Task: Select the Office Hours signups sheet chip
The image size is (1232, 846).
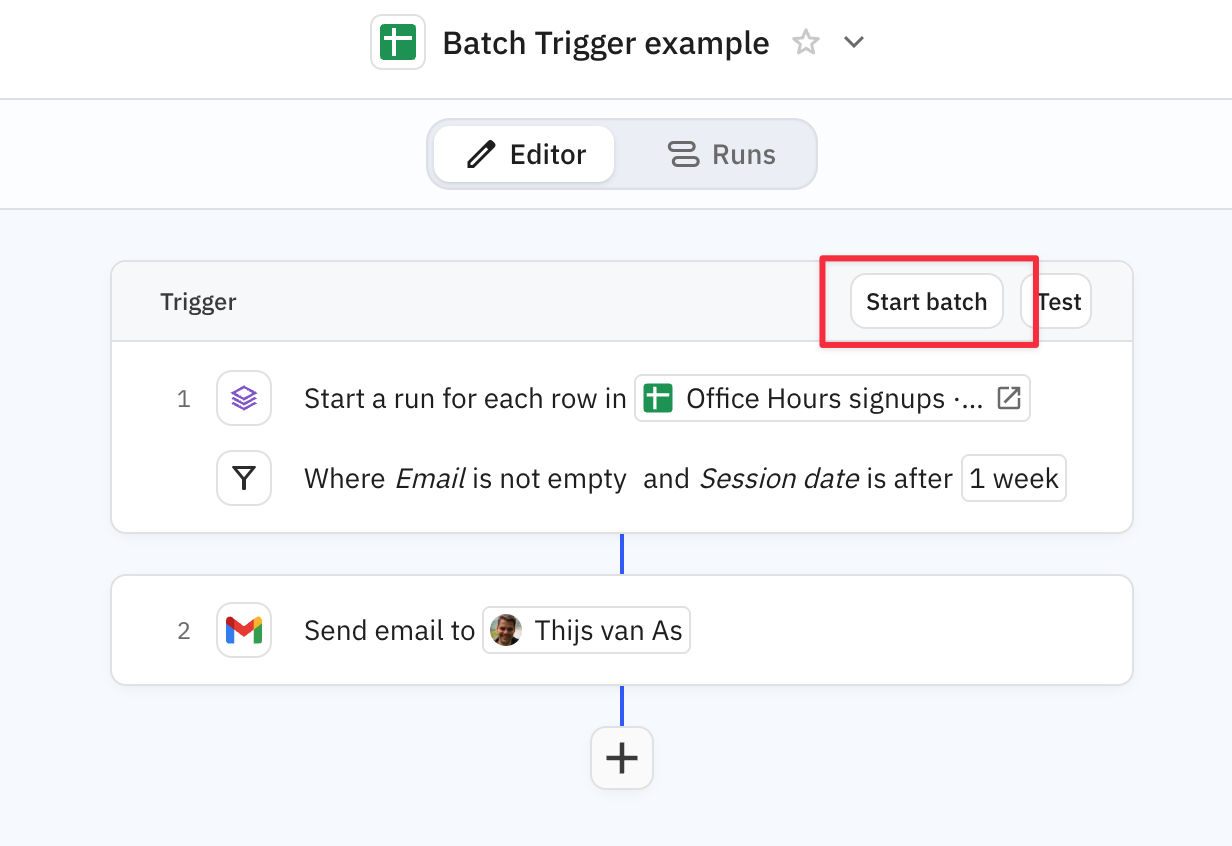Action: [815, 399]
